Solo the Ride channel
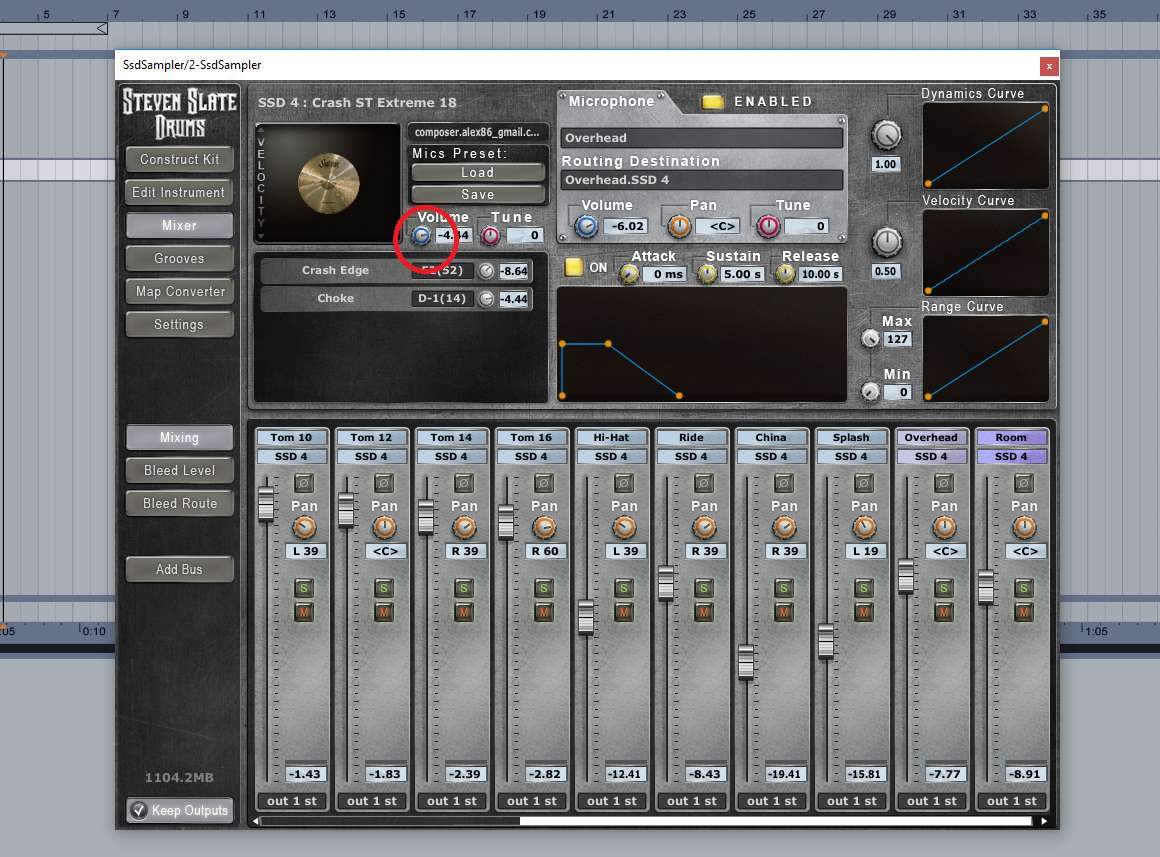Image resolution: width=1160 pixels, height=857 pixels. tap(703, 588)
